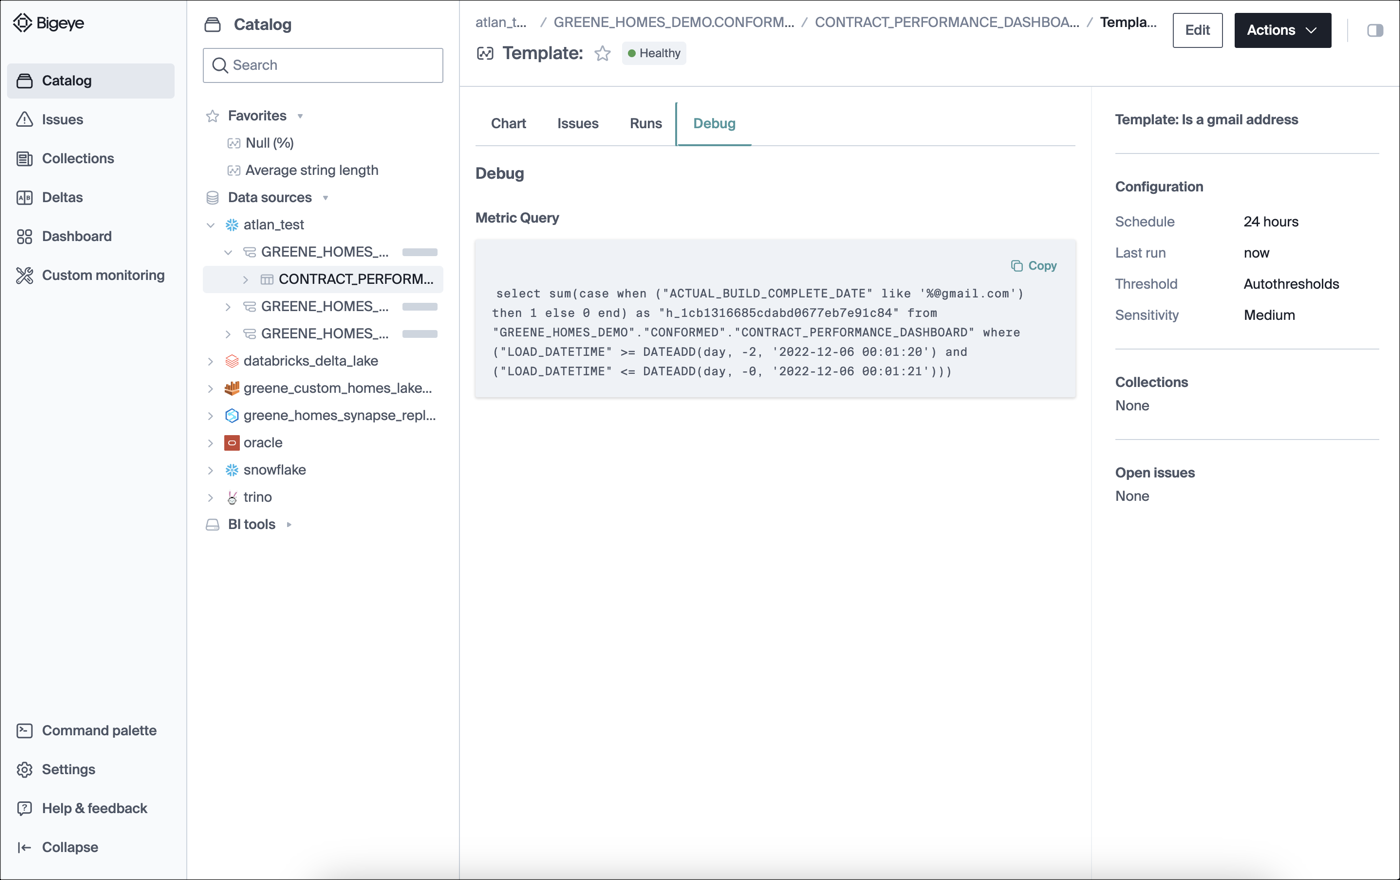Click the Deltas compare icon
Image resolution: width=1400 pixels, height=880 pixels.
coord(25,198)
